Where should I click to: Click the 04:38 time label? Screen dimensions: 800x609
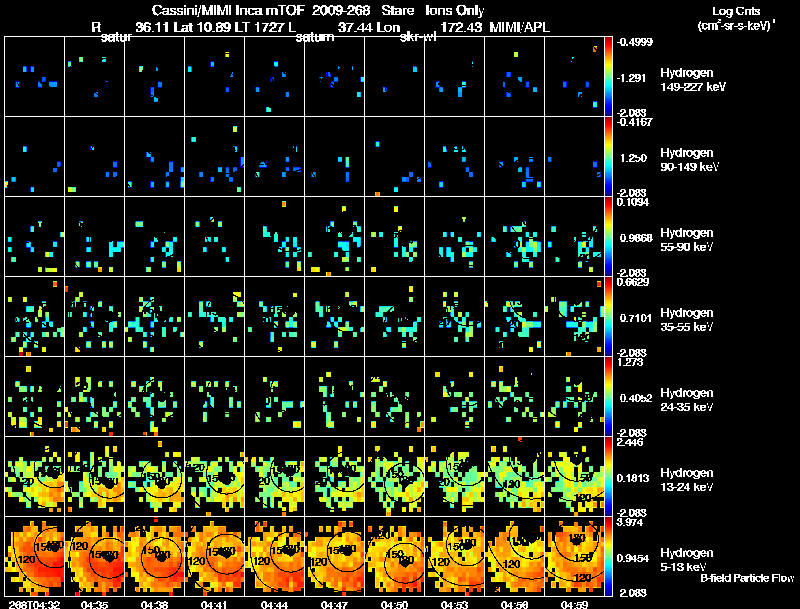pos(155,605)
